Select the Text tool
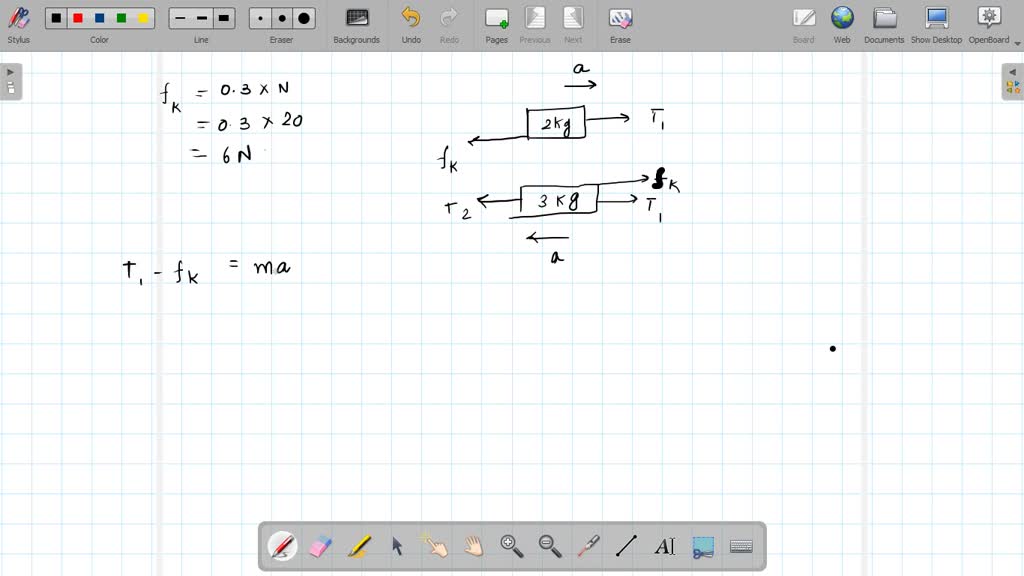This screenshot has width=1024, height=576. click(666, 545)
